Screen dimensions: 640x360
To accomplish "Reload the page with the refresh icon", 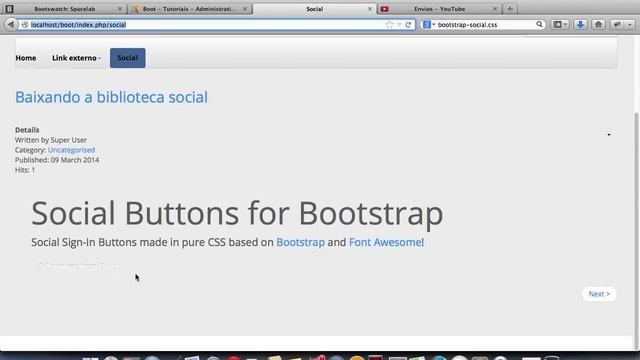I will 408,24.
